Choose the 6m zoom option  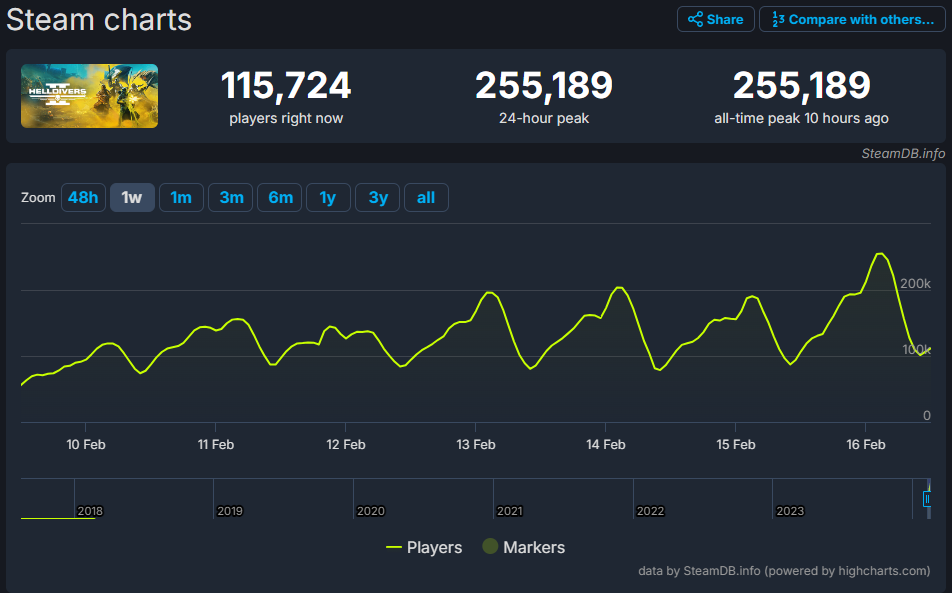coord(280,198)
